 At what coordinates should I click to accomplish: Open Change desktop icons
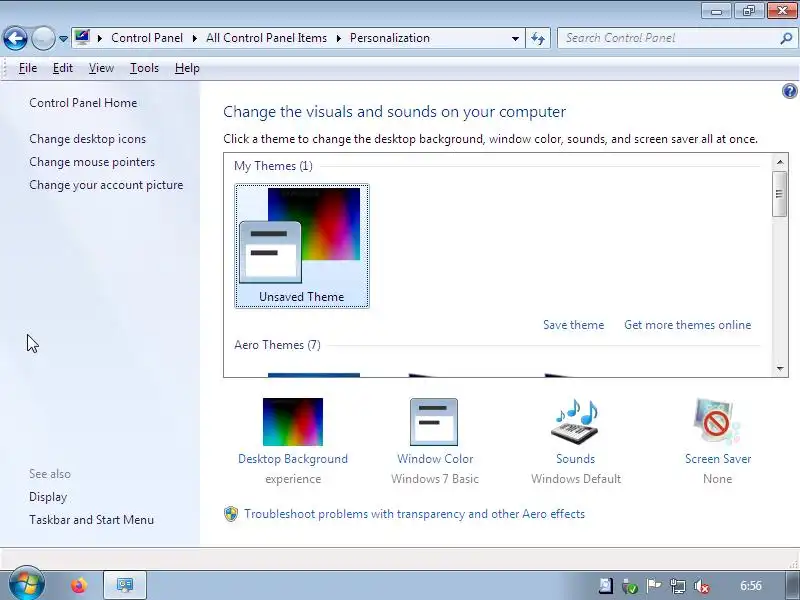pos(88,139)
